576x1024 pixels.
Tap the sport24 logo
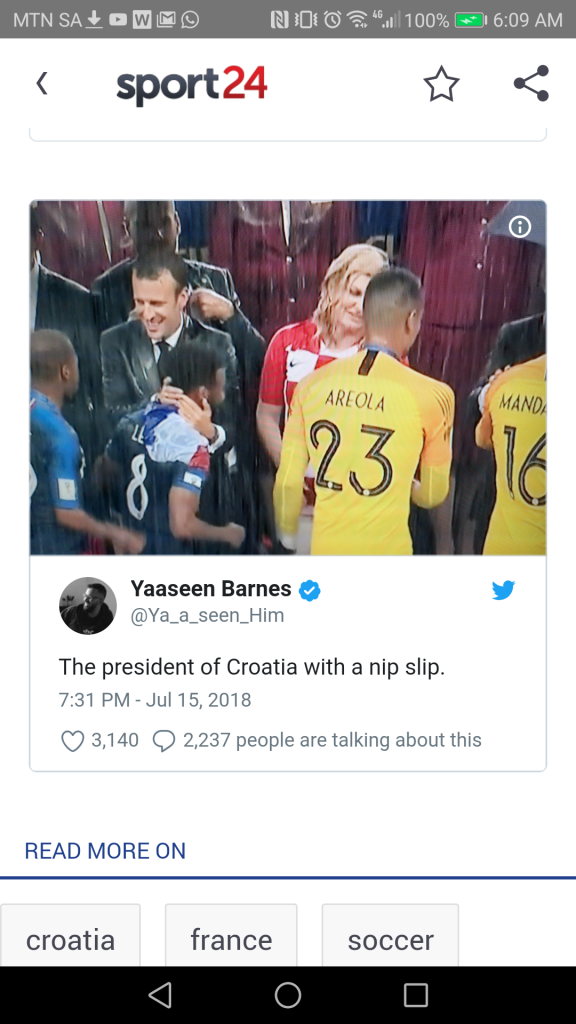tap(192, 86)
